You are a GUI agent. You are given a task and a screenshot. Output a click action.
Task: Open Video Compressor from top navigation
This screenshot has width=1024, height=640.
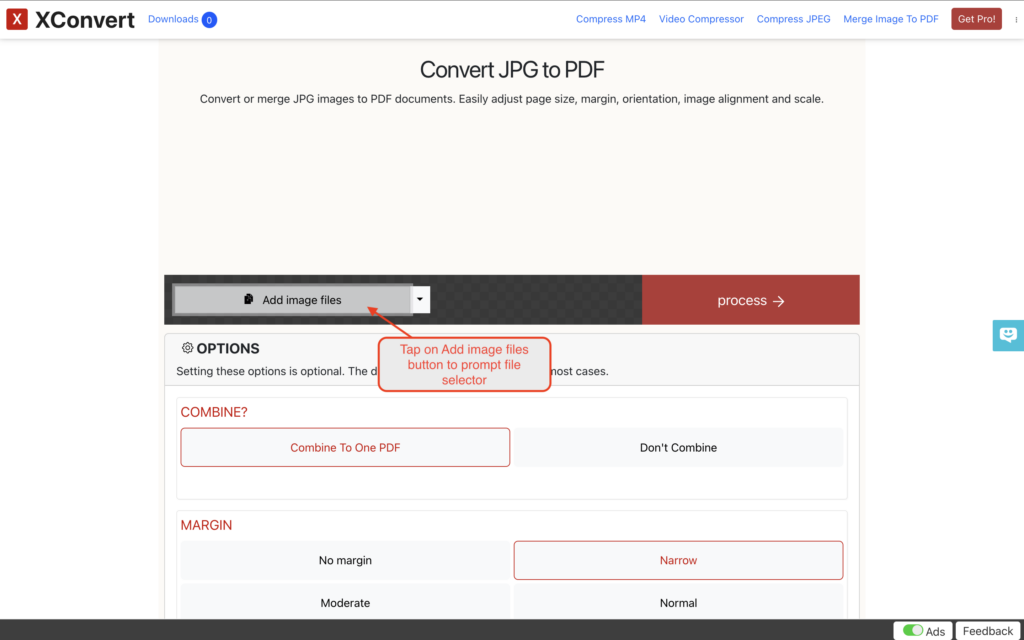701,19
